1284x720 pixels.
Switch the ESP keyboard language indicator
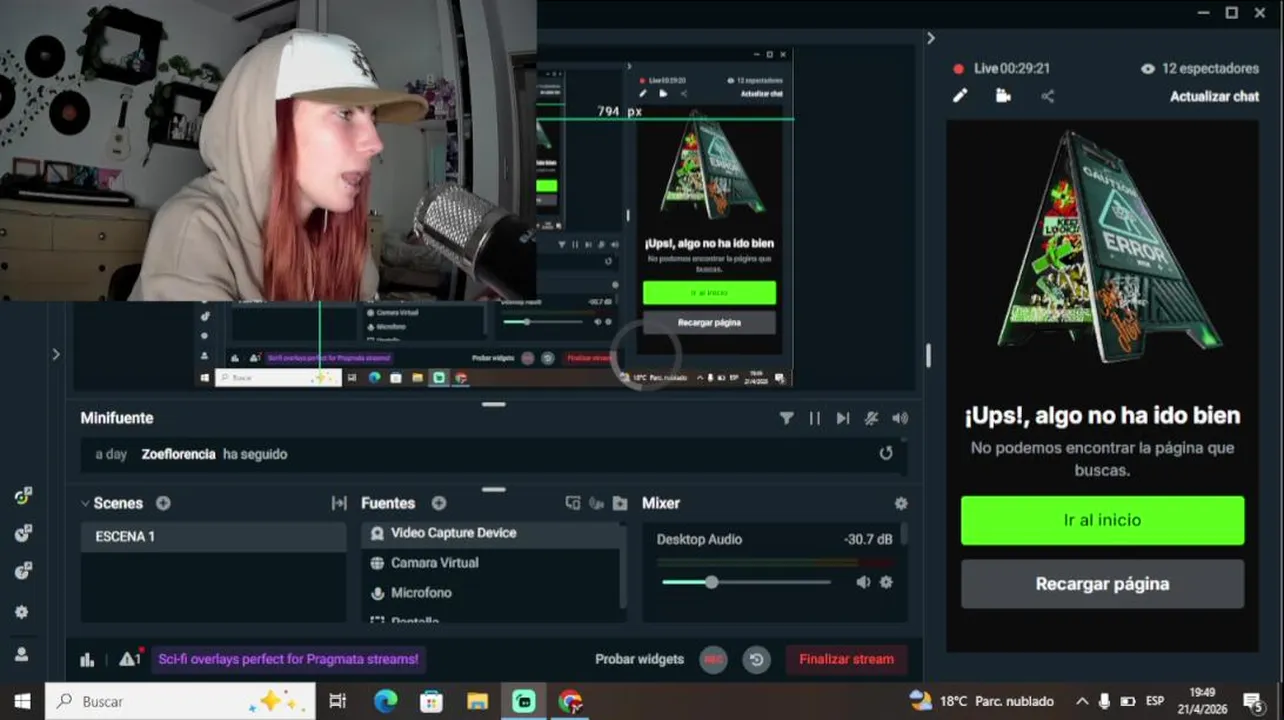click(x=1155, y=701)
